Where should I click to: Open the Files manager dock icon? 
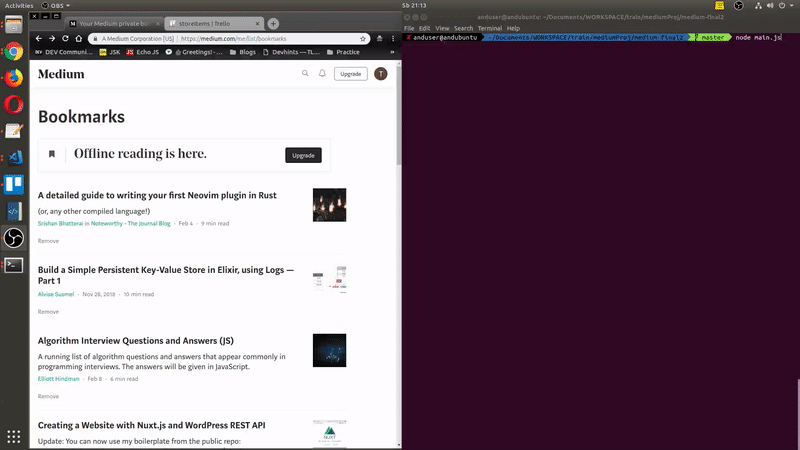[14, 25]
